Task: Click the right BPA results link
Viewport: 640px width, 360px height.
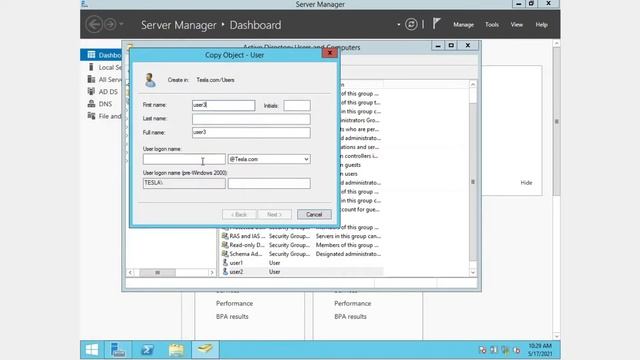Action: [x=350, y=316]
